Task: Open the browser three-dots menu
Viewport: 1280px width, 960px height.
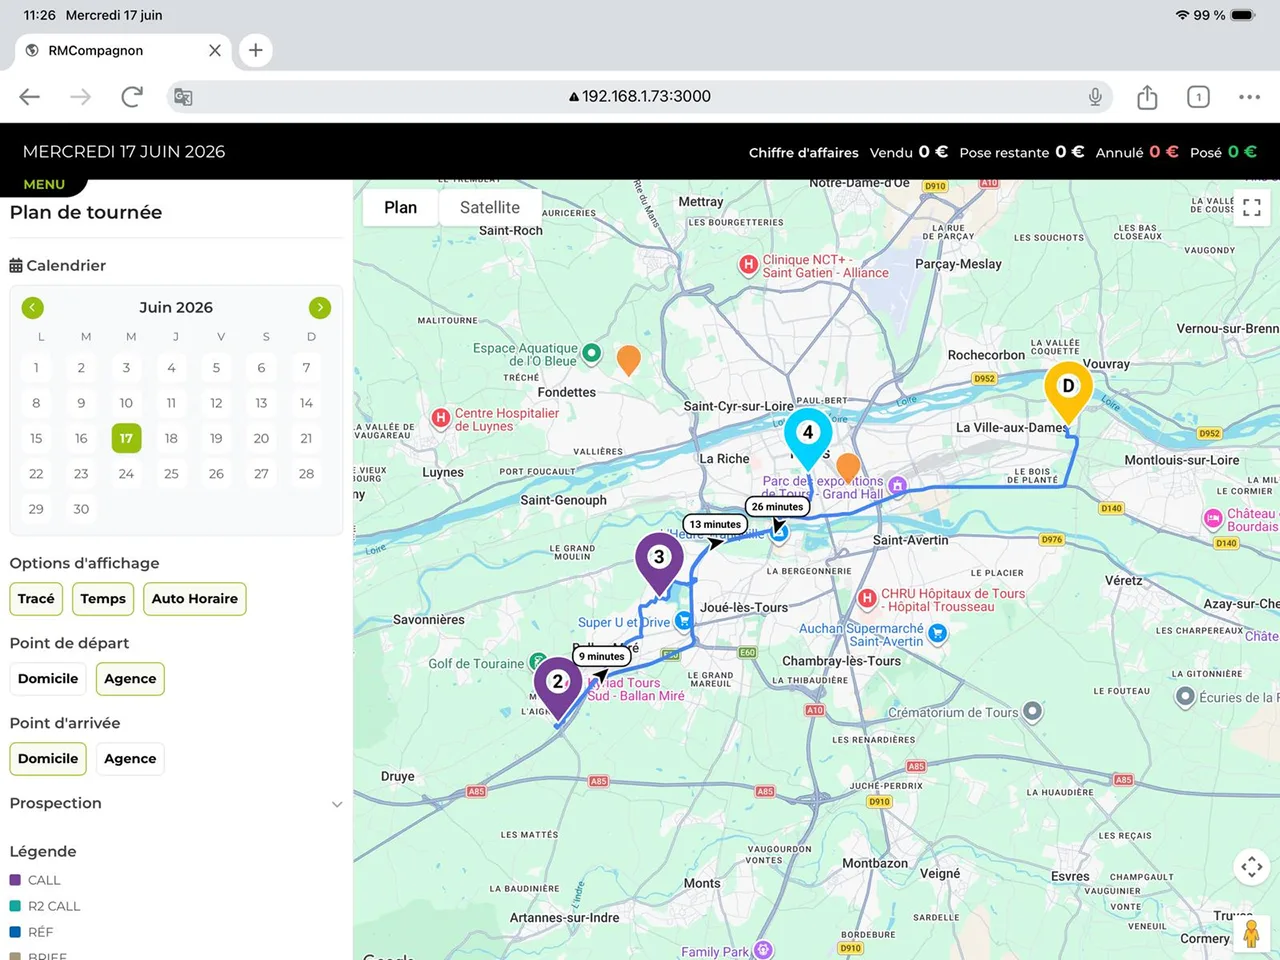Action: point(1249,97)
